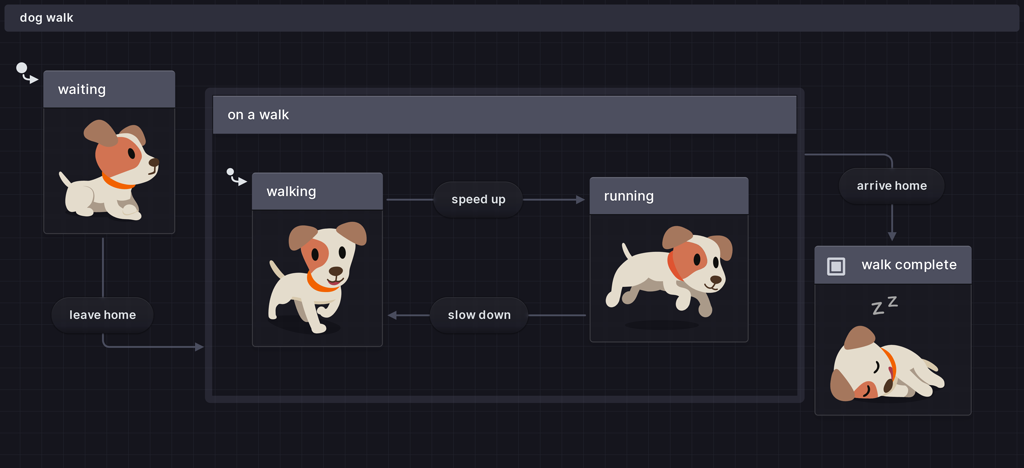This screenshot has height=468, width=1024.
Task: Click the initial state marker beside walking
Action: [x=231, y=173]
